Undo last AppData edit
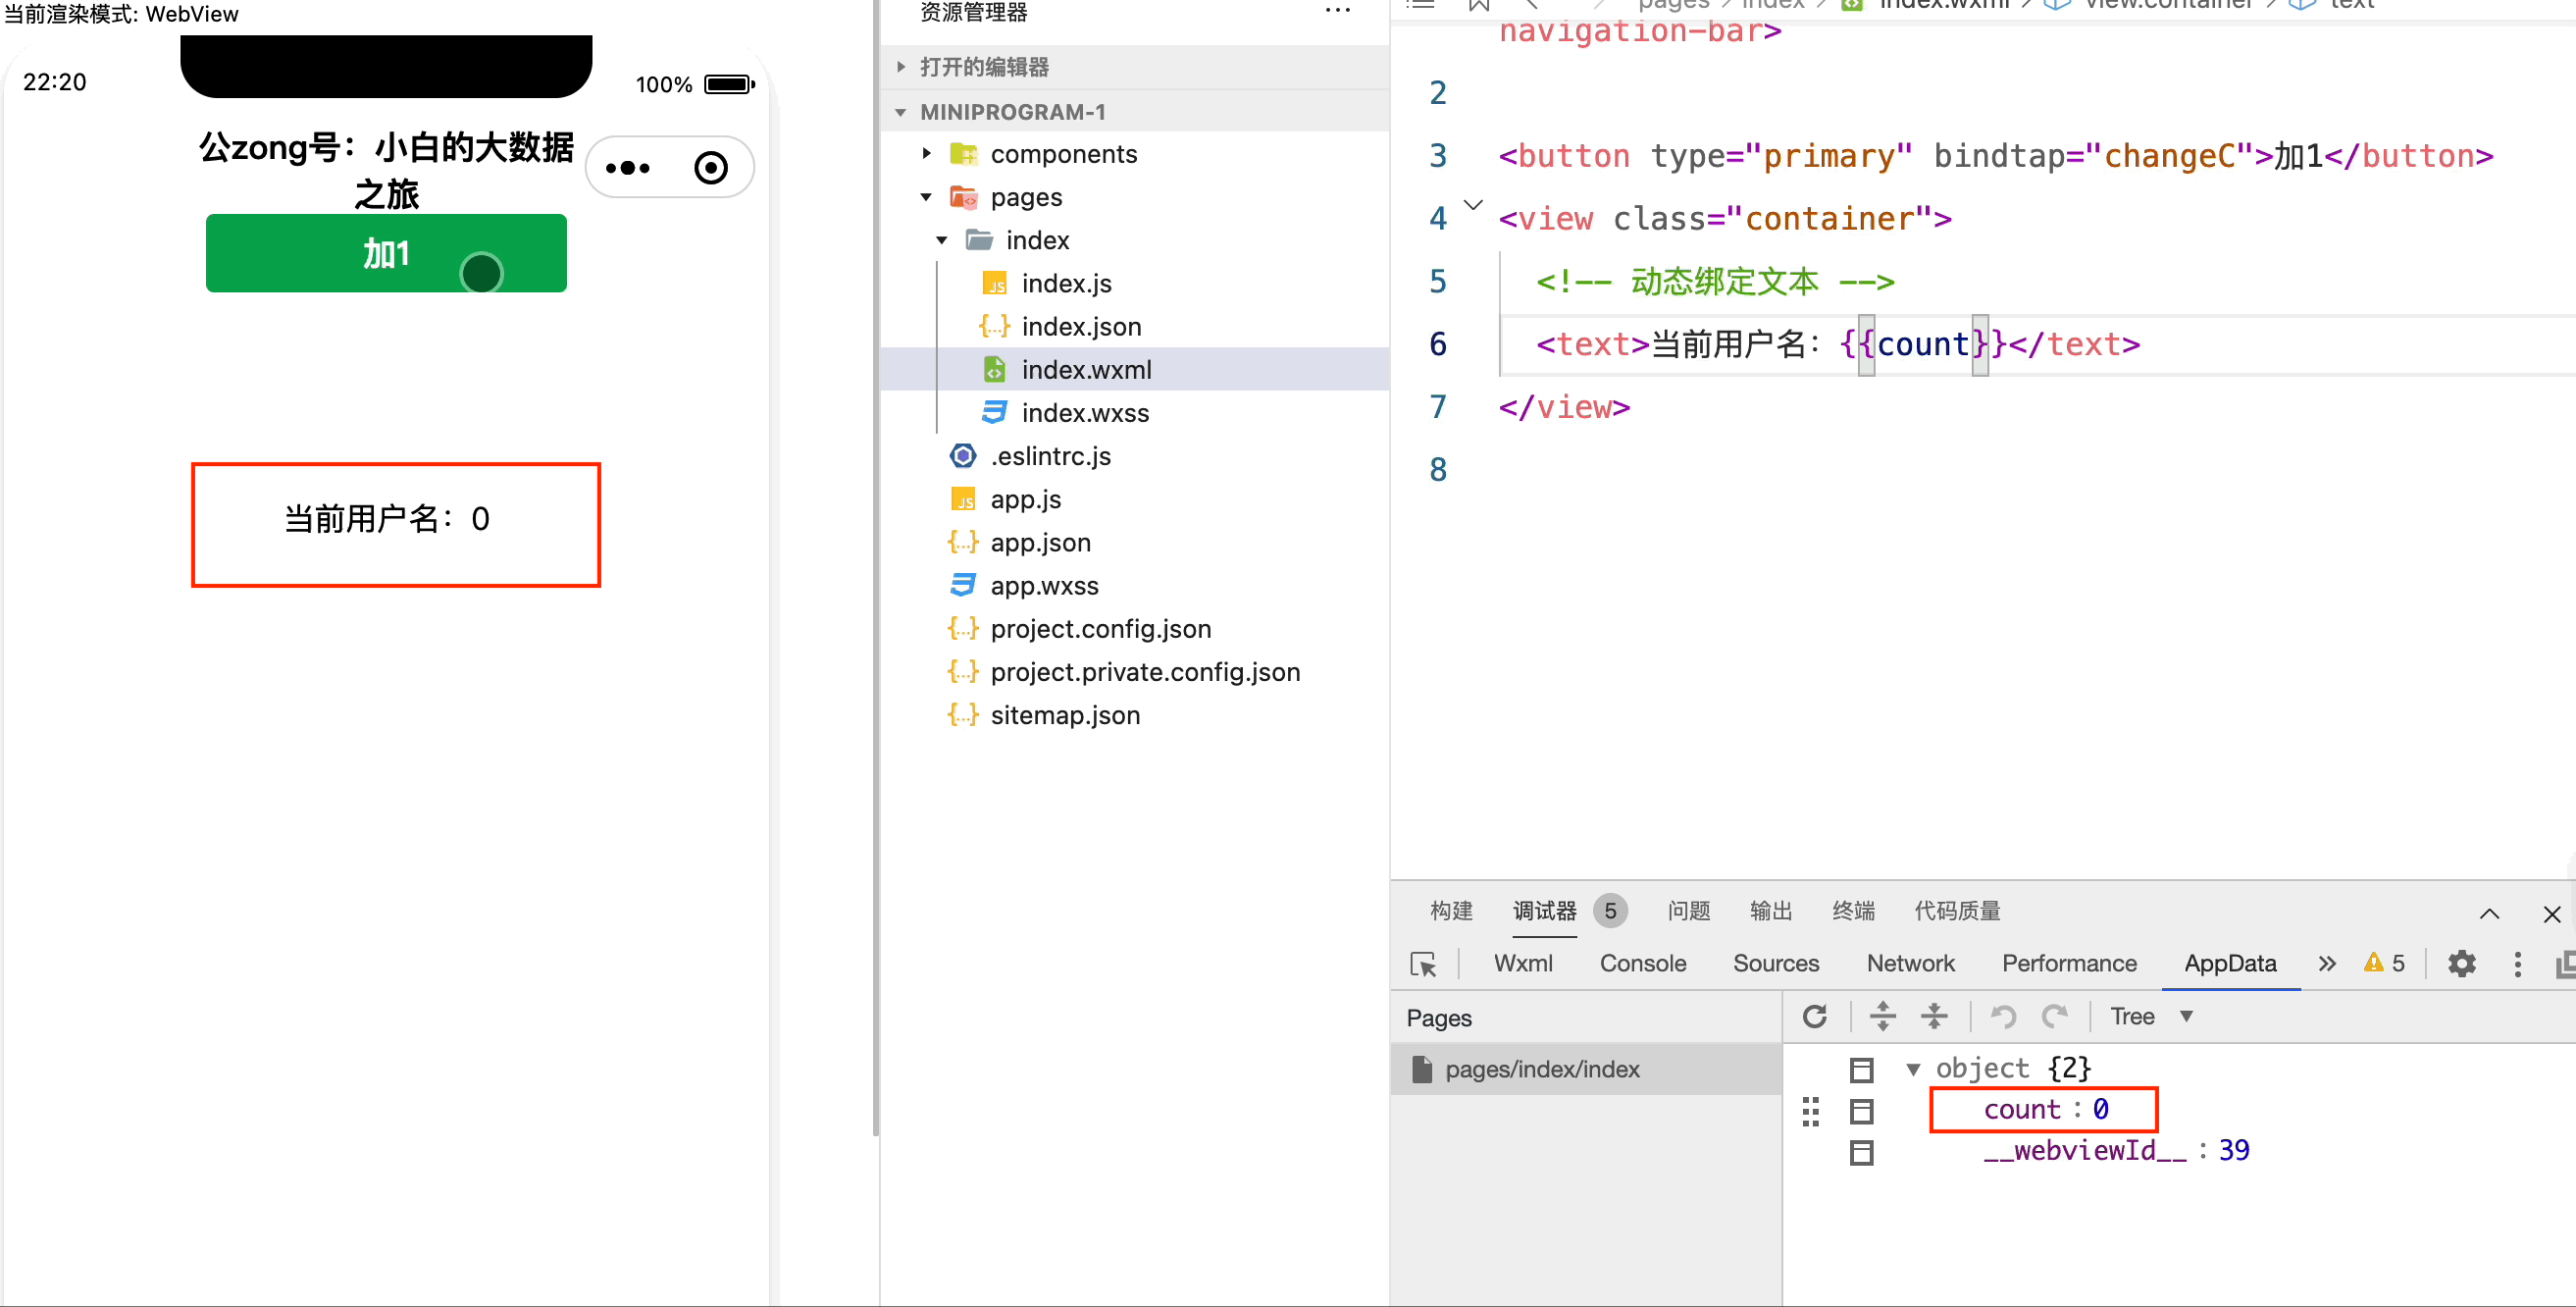Viewport: 2576px width, 1307px height. click(2002, 1016)
